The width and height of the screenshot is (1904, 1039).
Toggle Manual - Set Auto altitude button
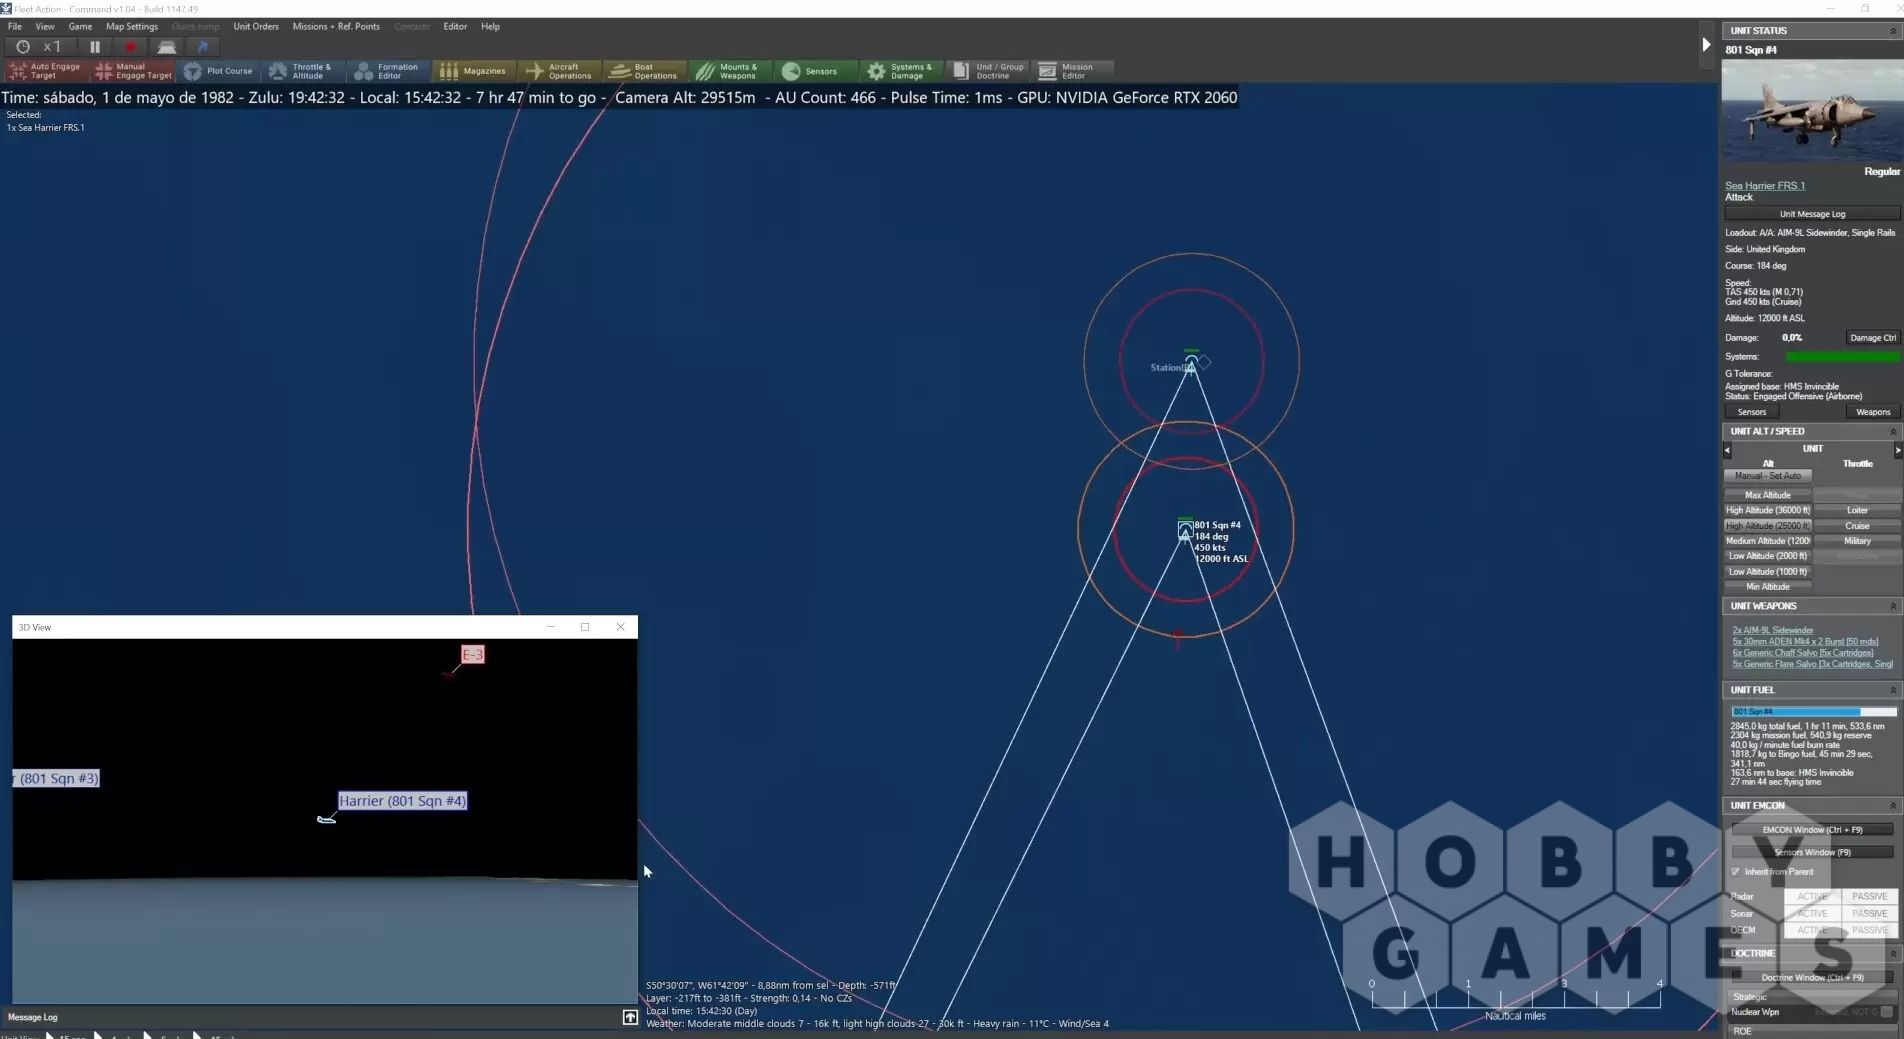[1768, 476]
